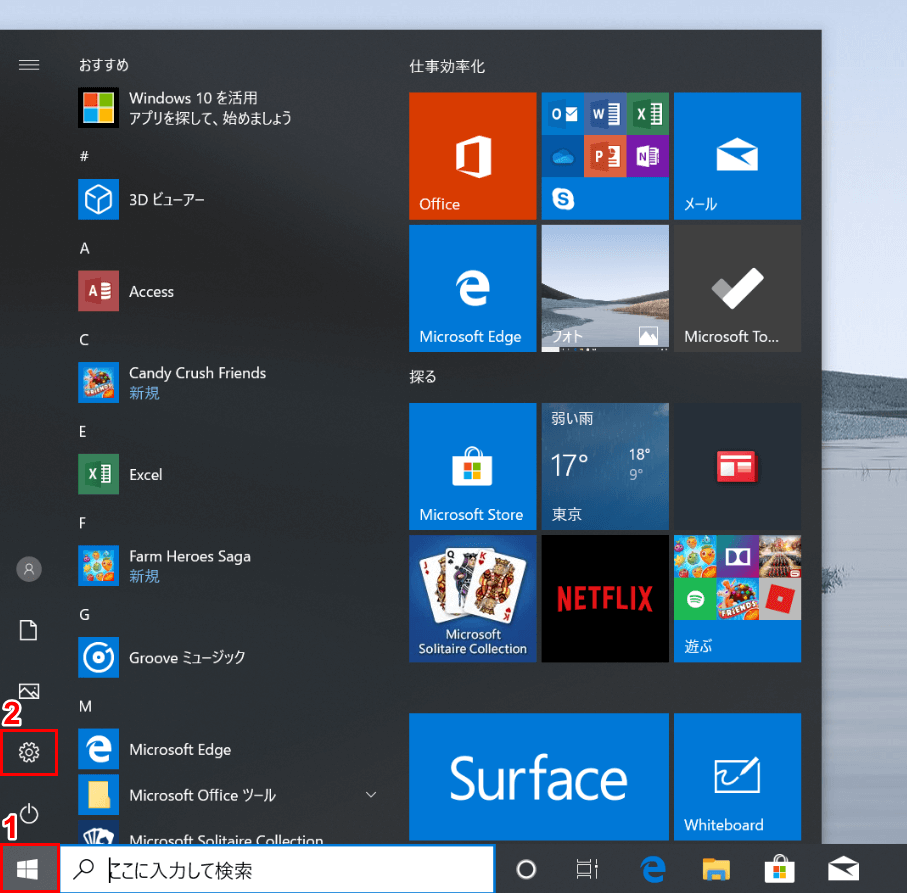This screenshot has width=907, height=893.
Task: Open Roblox in the 遊ぶ tile group
Action: point(780,599)
